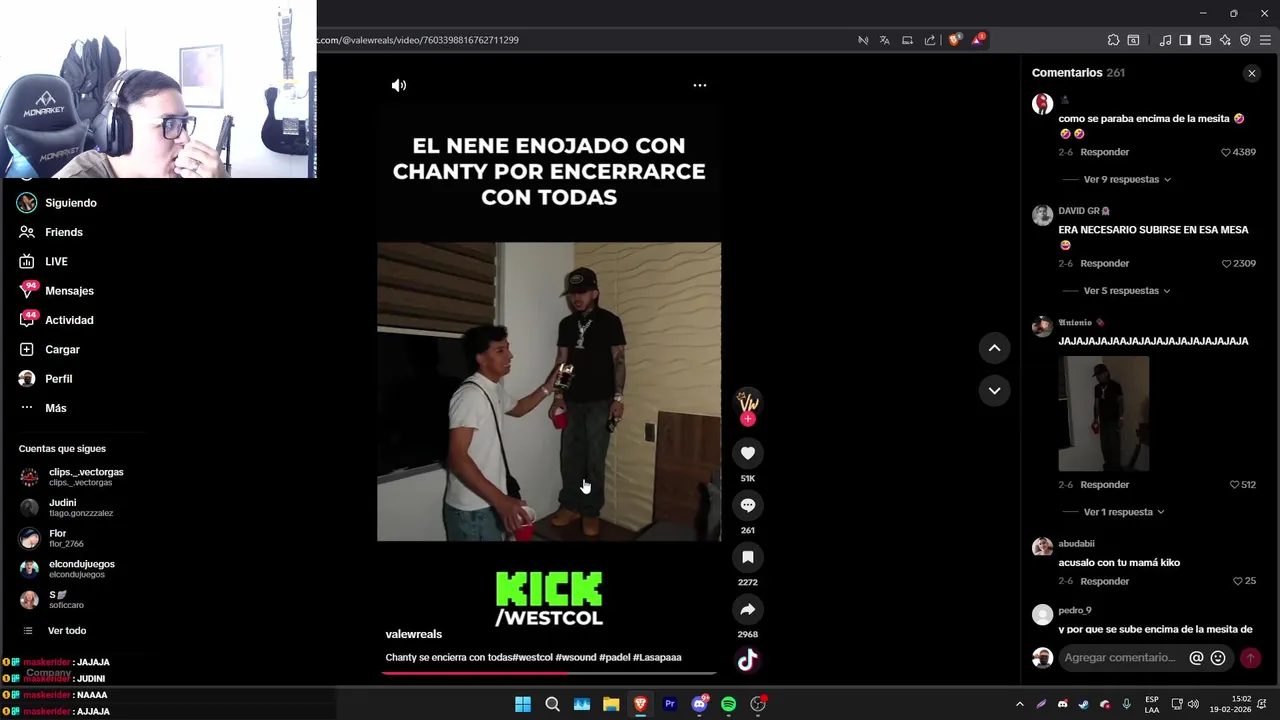Open followed account clips._.vectorgas
This screenshot has height=720, width=1280.
click(x=72, y=477)
